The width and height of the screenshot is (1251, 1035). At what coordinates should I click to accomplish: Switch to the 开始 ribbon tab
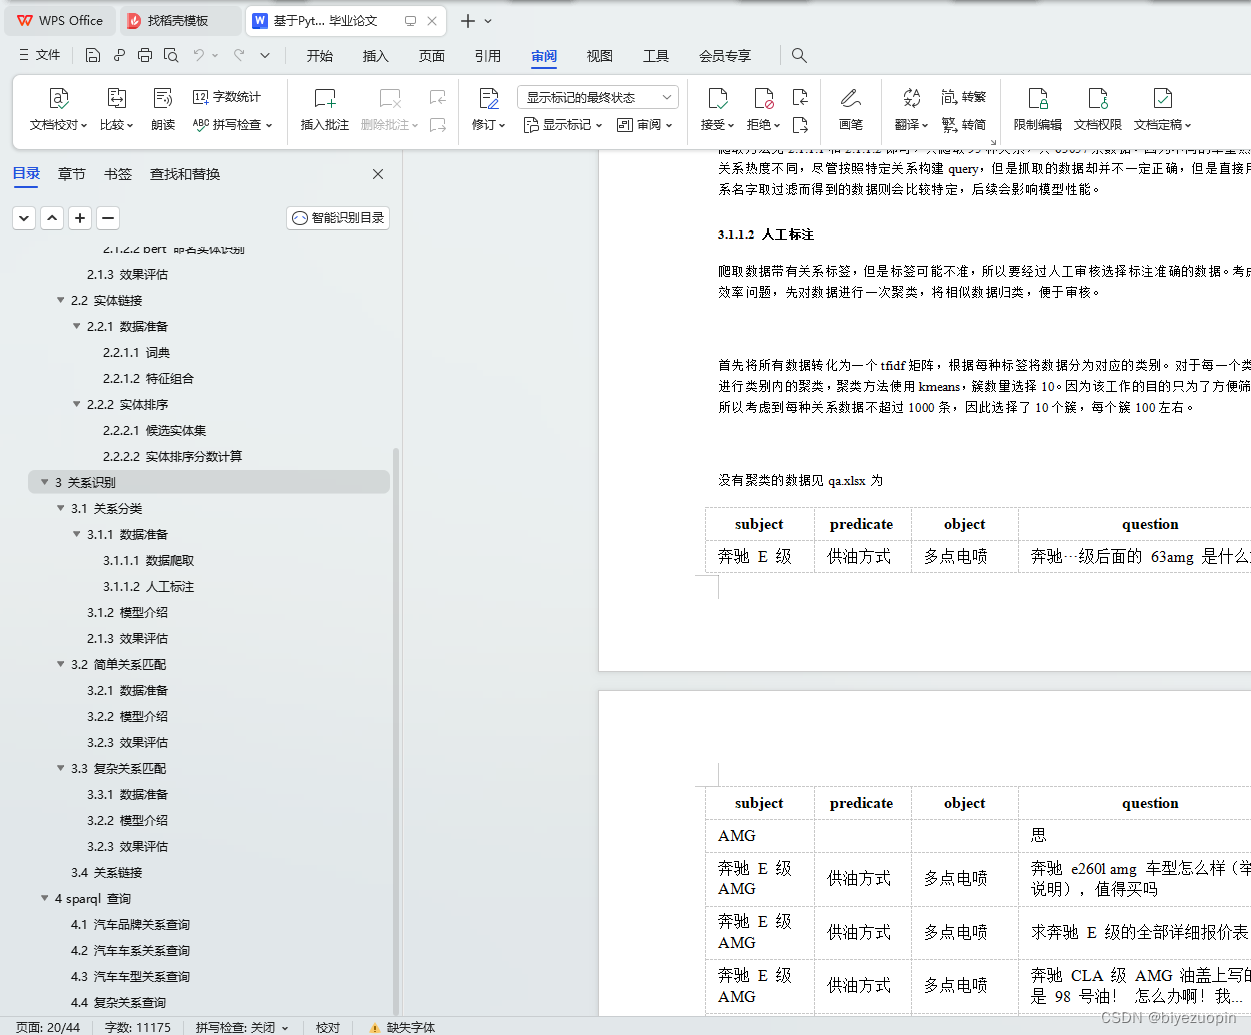click(x=320, y=56)
